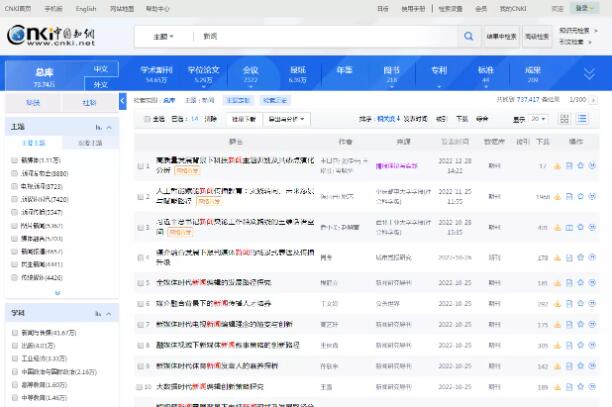Switch to 外文 language tab
This screenshot has height=407, width=612.
[x=101, y=84]
